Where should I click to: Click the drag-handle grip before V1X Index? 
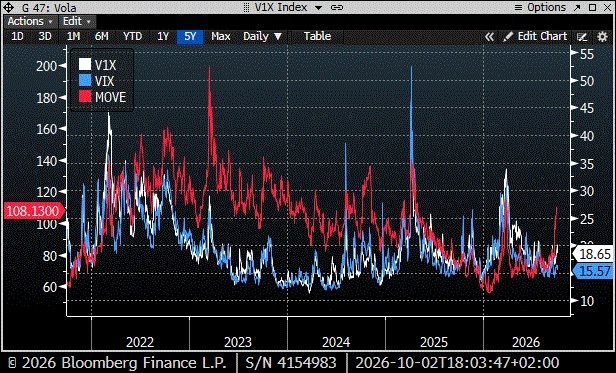(246, 7)
